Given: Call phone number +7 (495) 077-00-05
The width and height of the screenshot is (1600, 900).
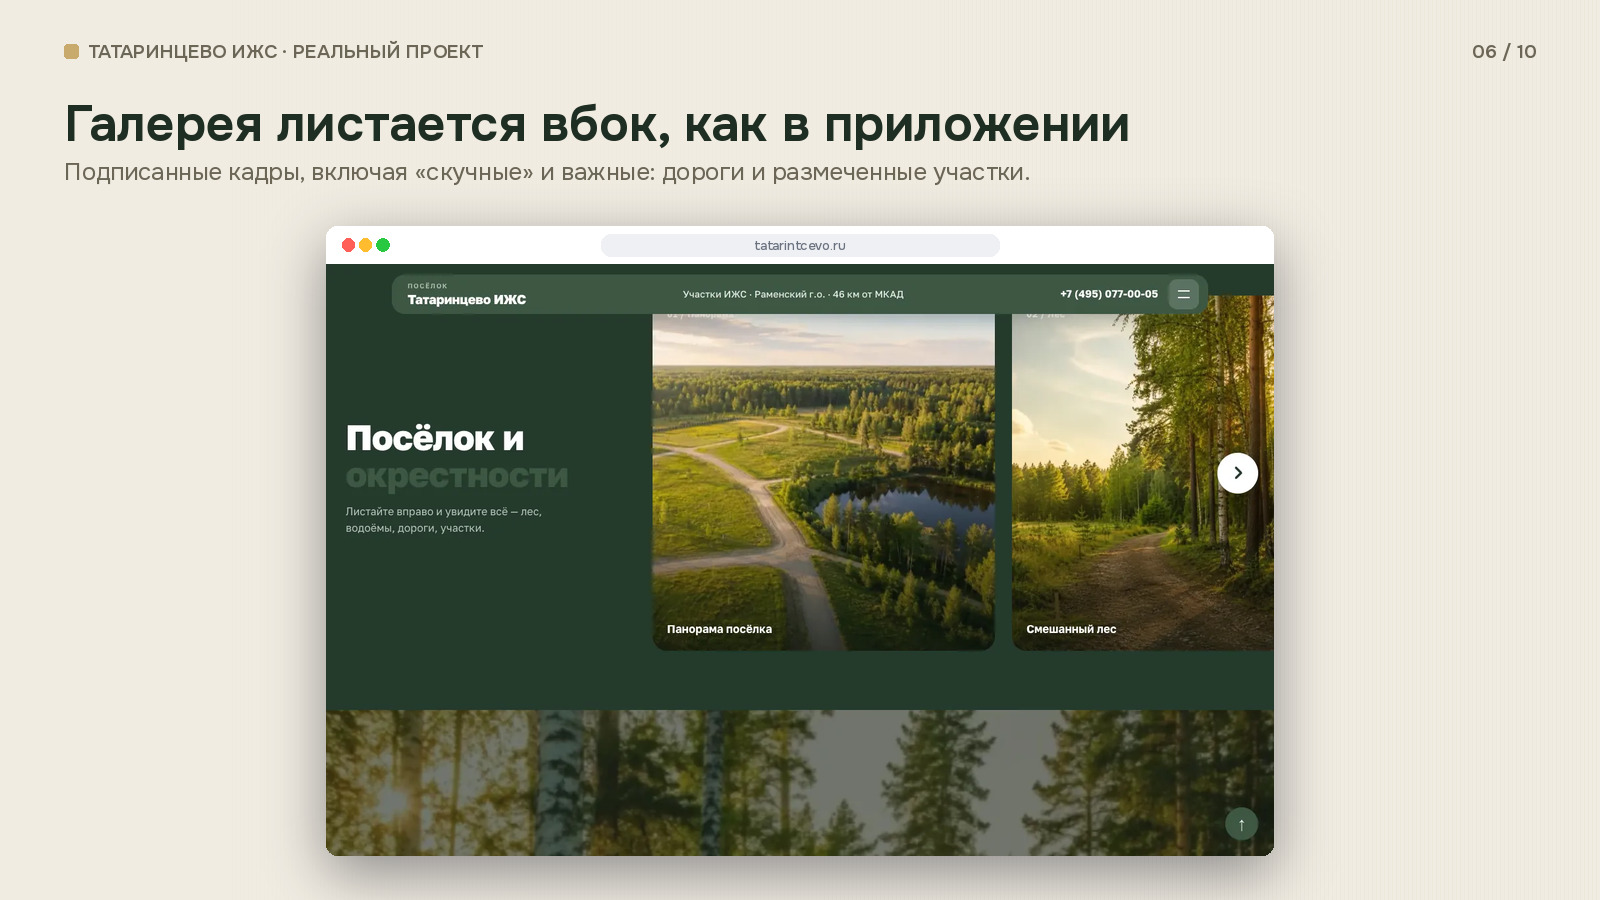Looking at the screenshot, I should click(1109, 294).
